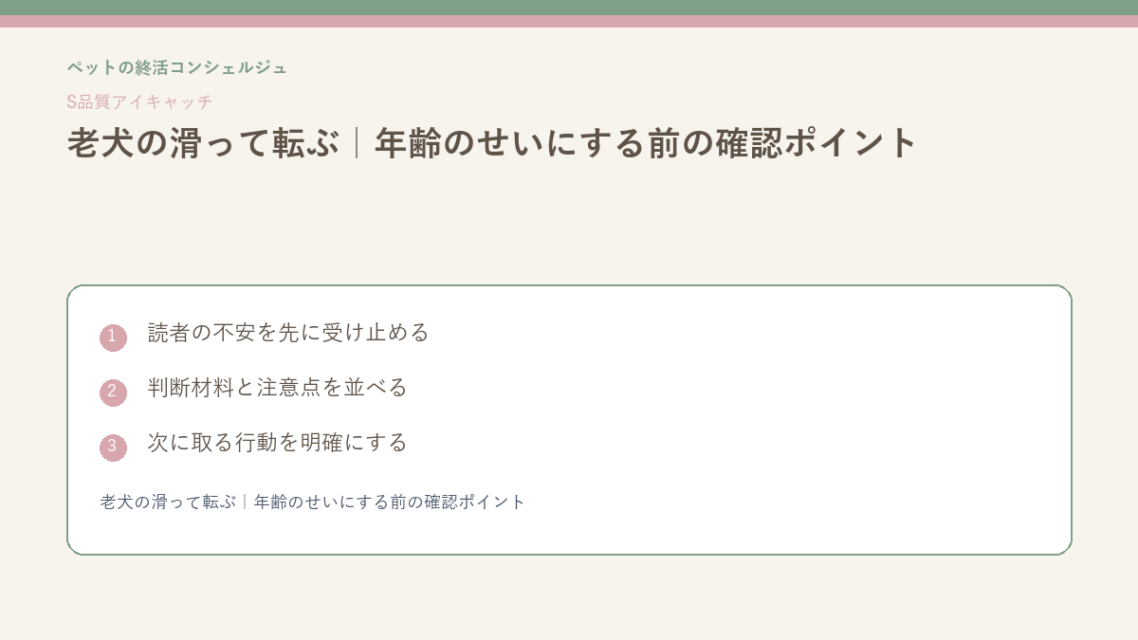
Task: Click the pink stripe below the green bar
Action: pyautogui.click(x=569, y=21)
